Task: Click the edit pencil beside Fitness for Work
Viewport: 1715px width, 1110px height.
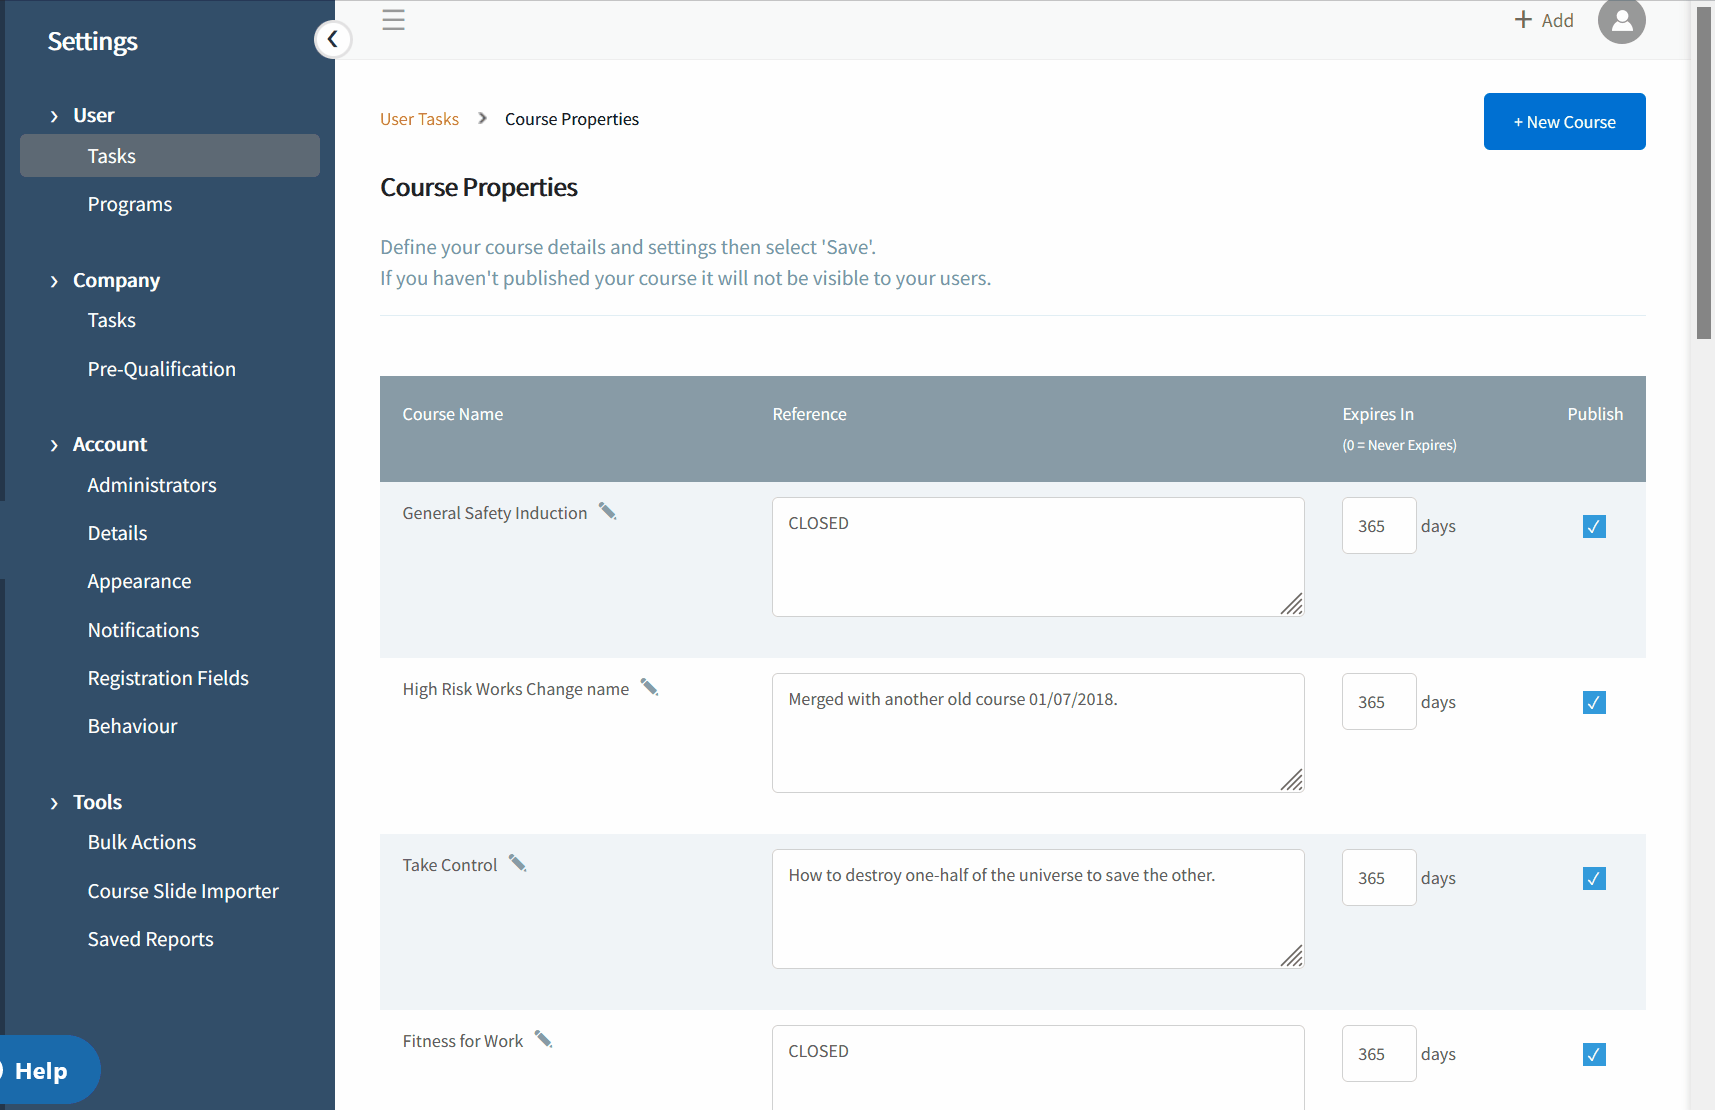Action: [543, 1040]
